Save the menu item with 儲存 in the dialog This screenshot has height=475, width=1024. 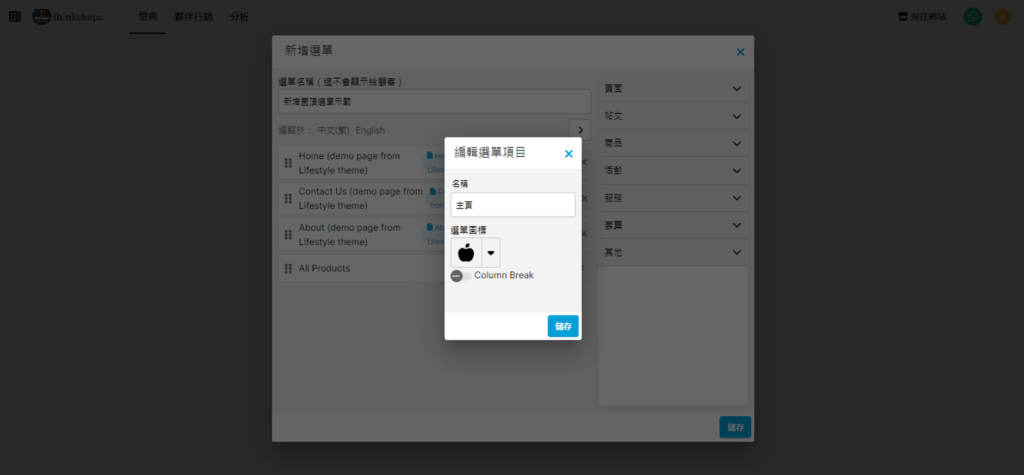click(563, 326)
